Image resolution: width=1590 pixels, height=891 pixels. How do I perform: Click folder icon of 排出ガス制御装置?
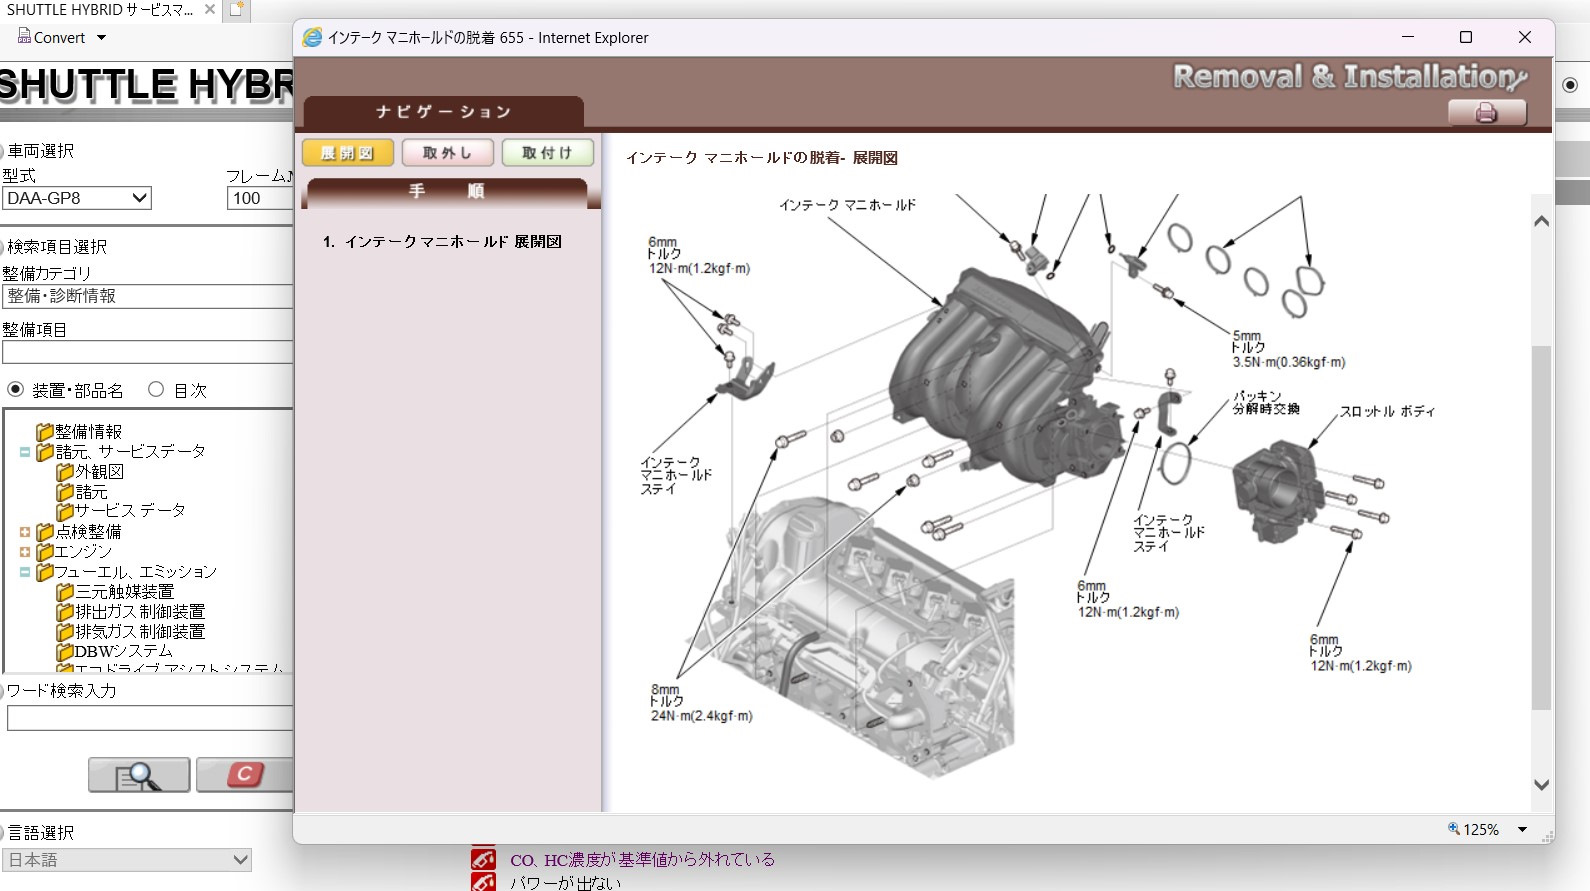point(65,612)
